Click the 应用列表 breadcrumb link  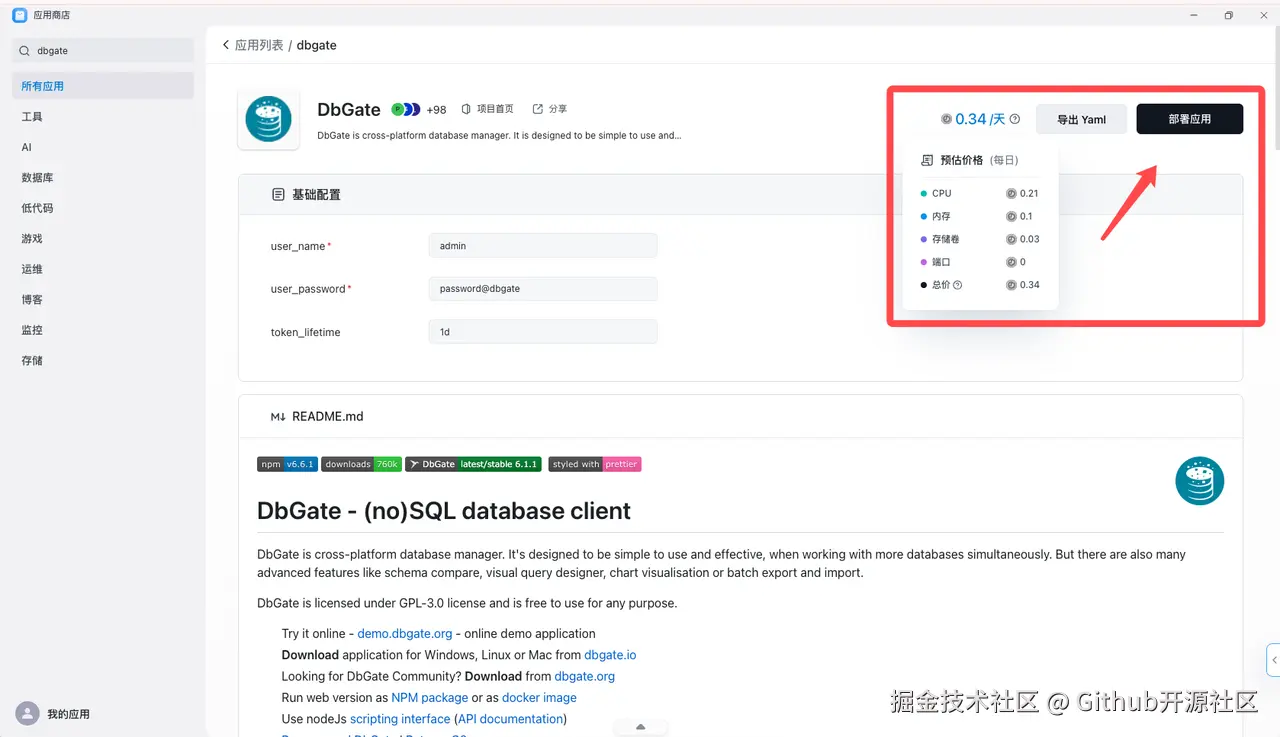tap(259, 45)
